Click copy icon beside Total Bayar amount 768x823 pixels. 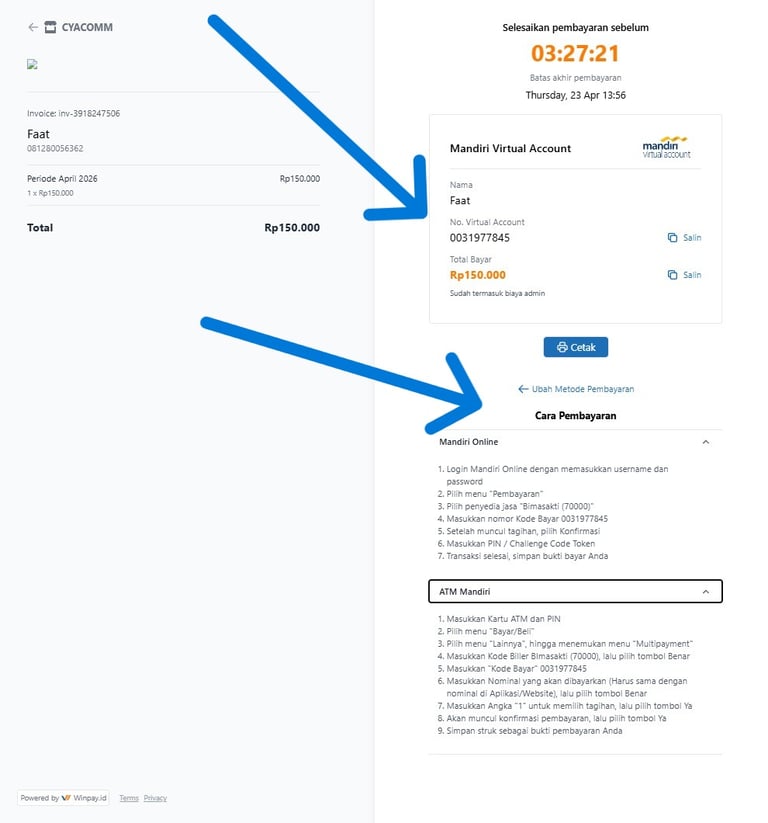672,275
